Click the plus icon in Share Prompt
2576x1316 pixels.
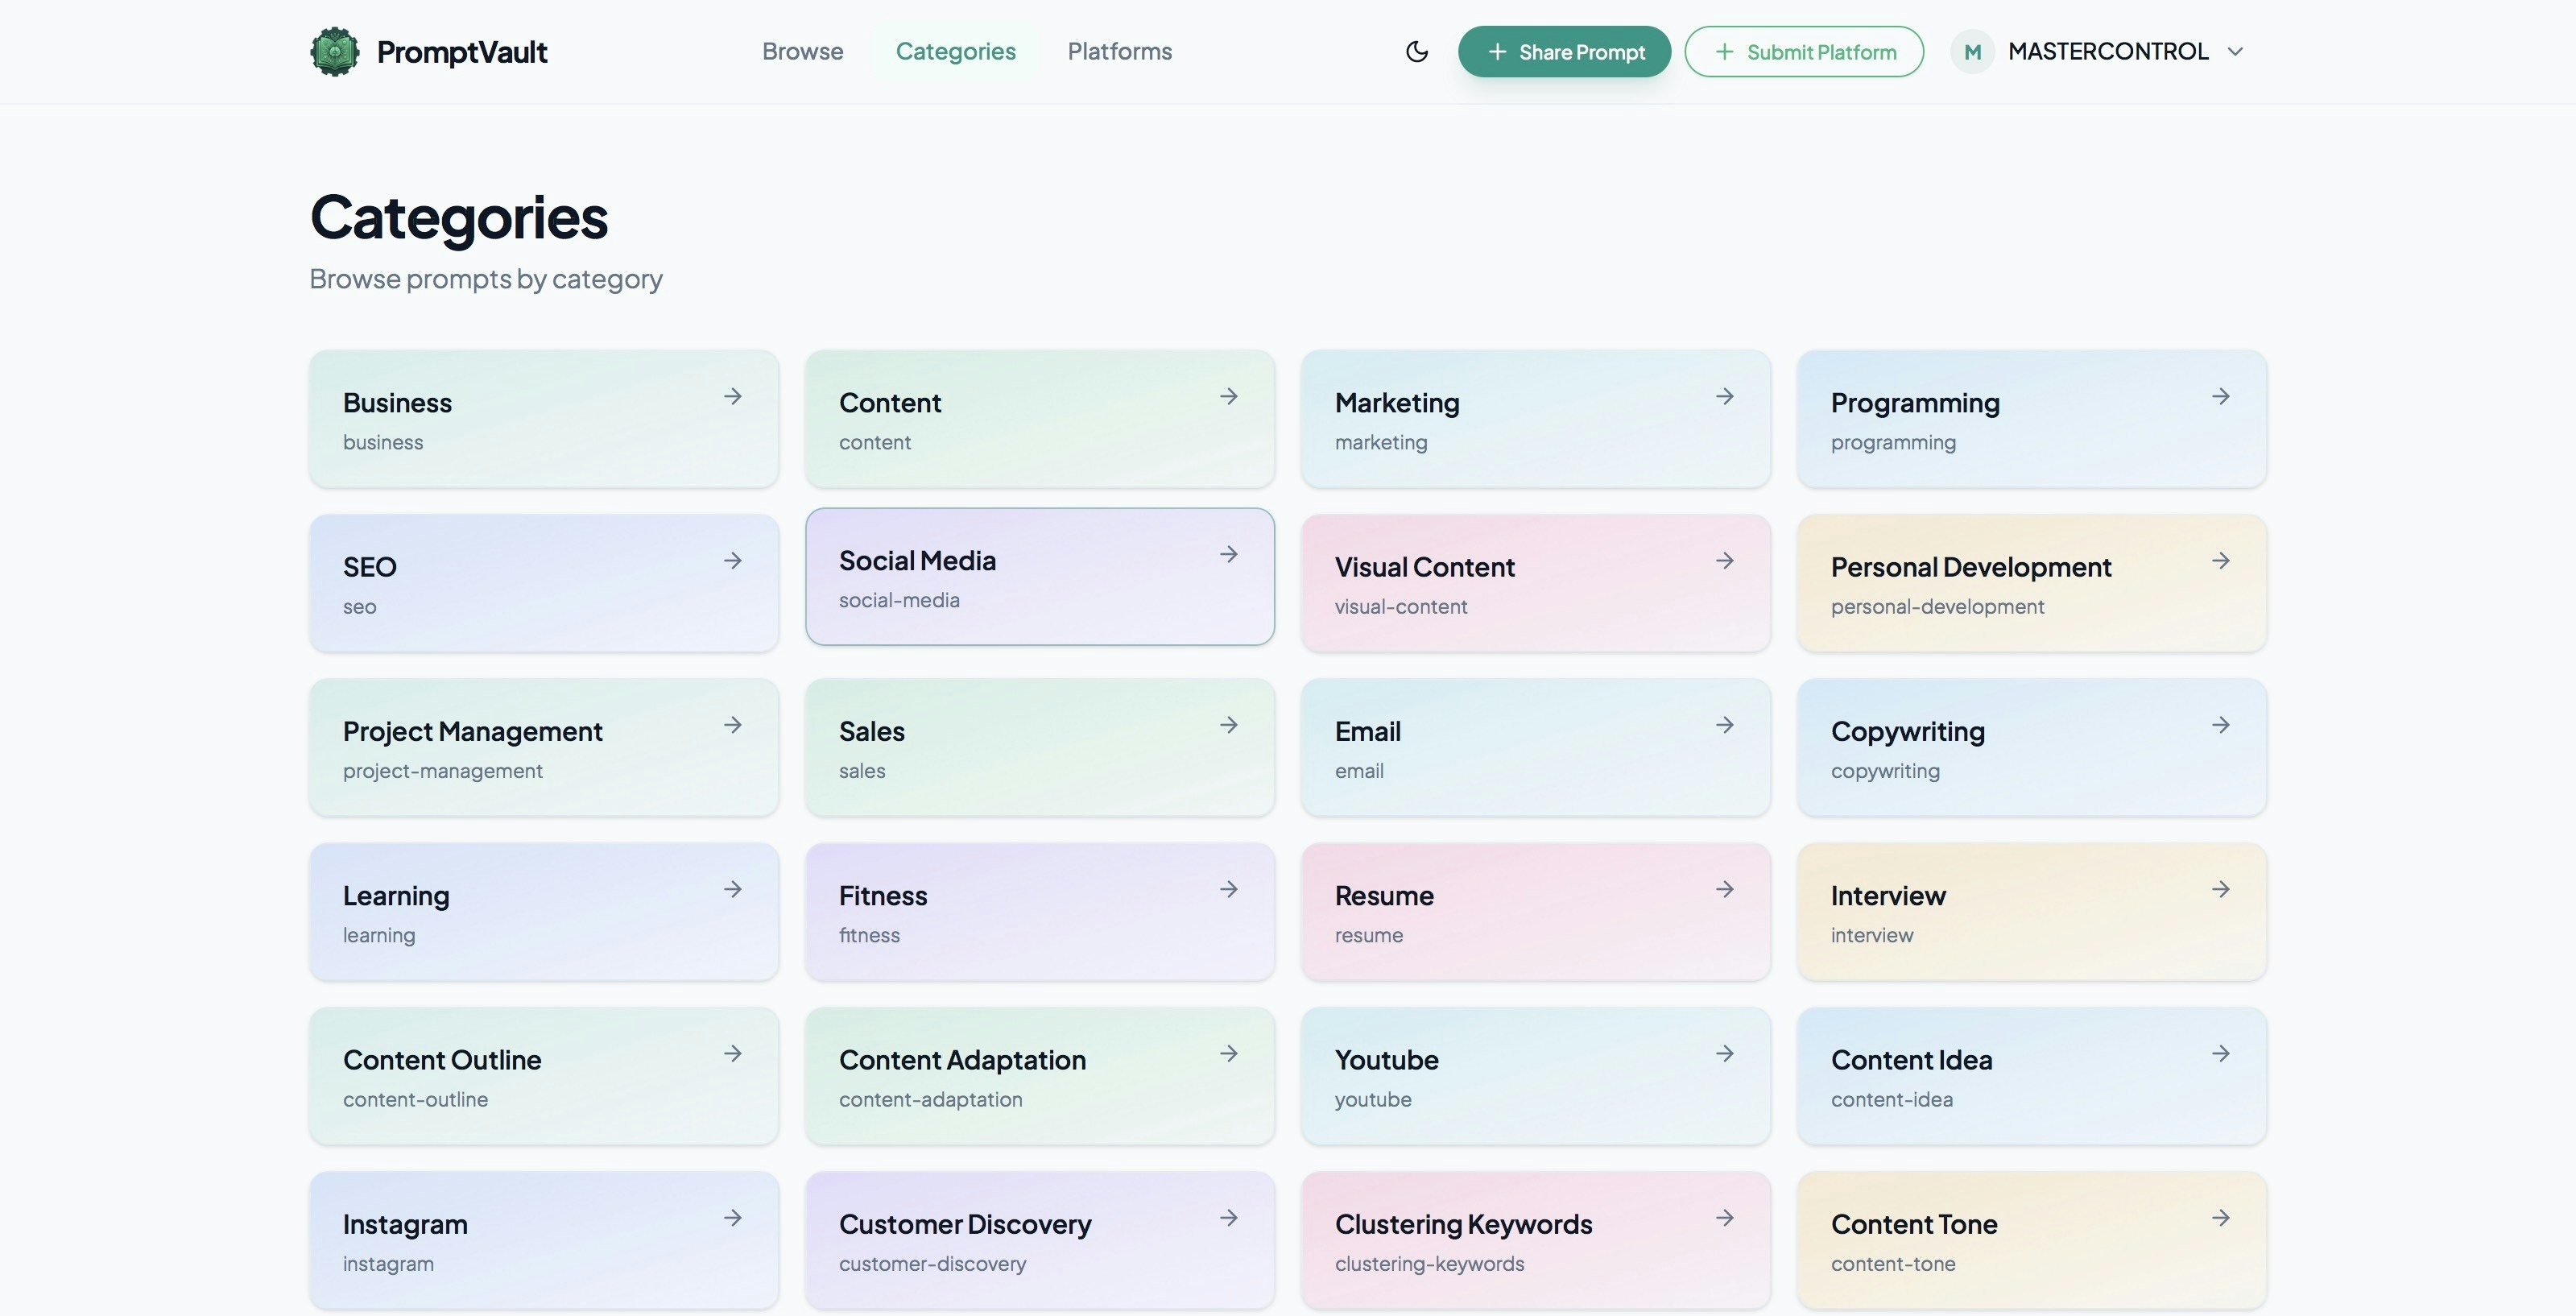(x=1496, y=51)
